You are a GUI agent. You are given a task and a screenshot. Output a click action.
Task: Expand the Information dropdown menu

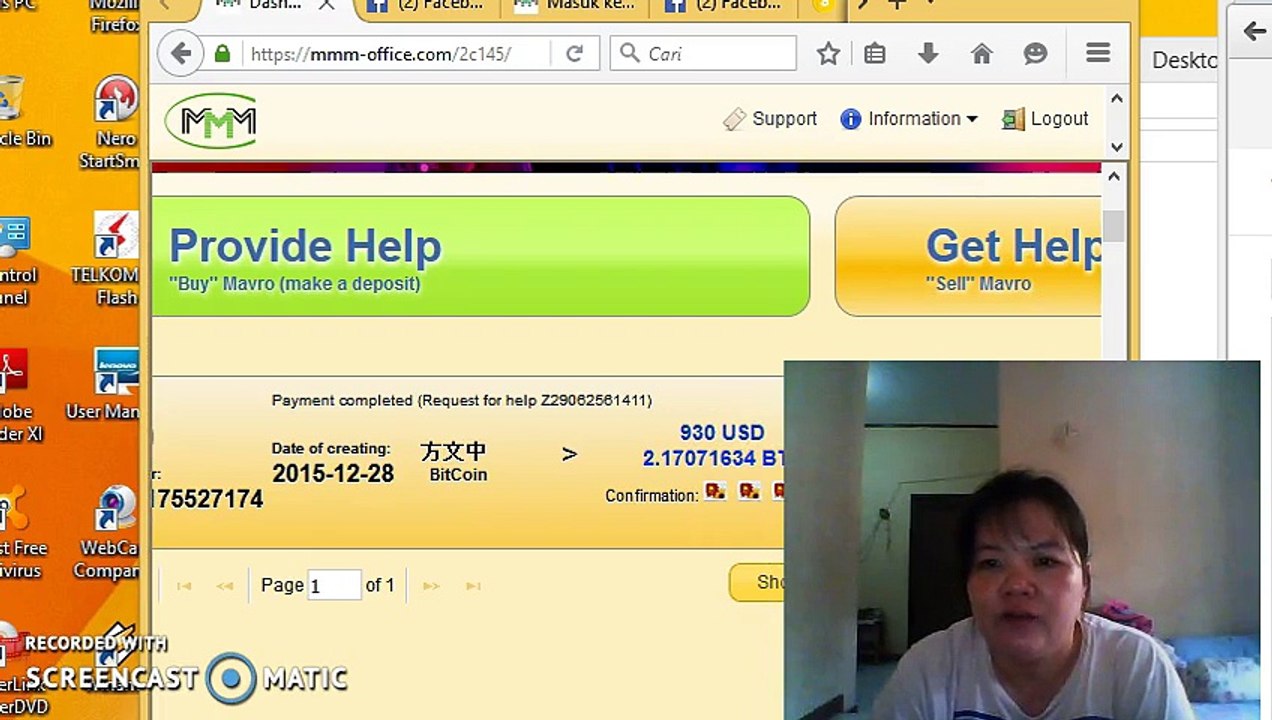(909, 119)
